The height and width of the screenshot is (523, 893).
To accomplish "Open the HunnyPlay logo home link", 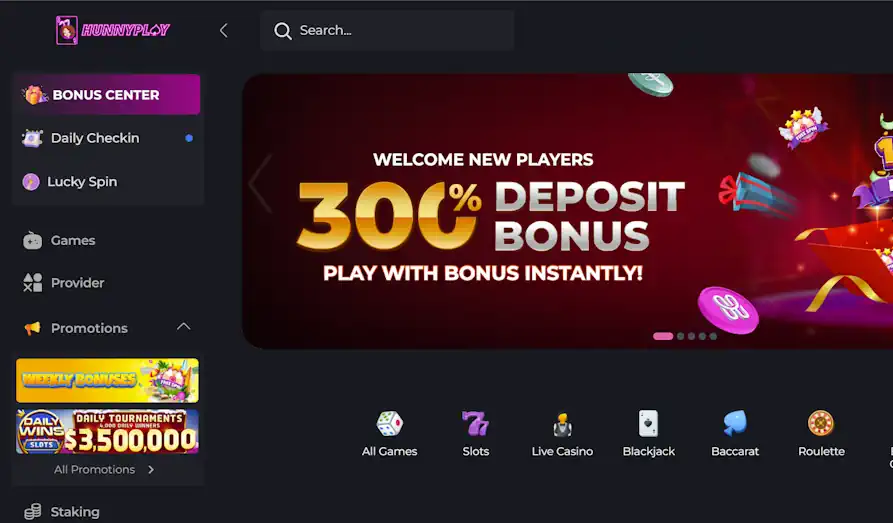I will coord(113,30).
